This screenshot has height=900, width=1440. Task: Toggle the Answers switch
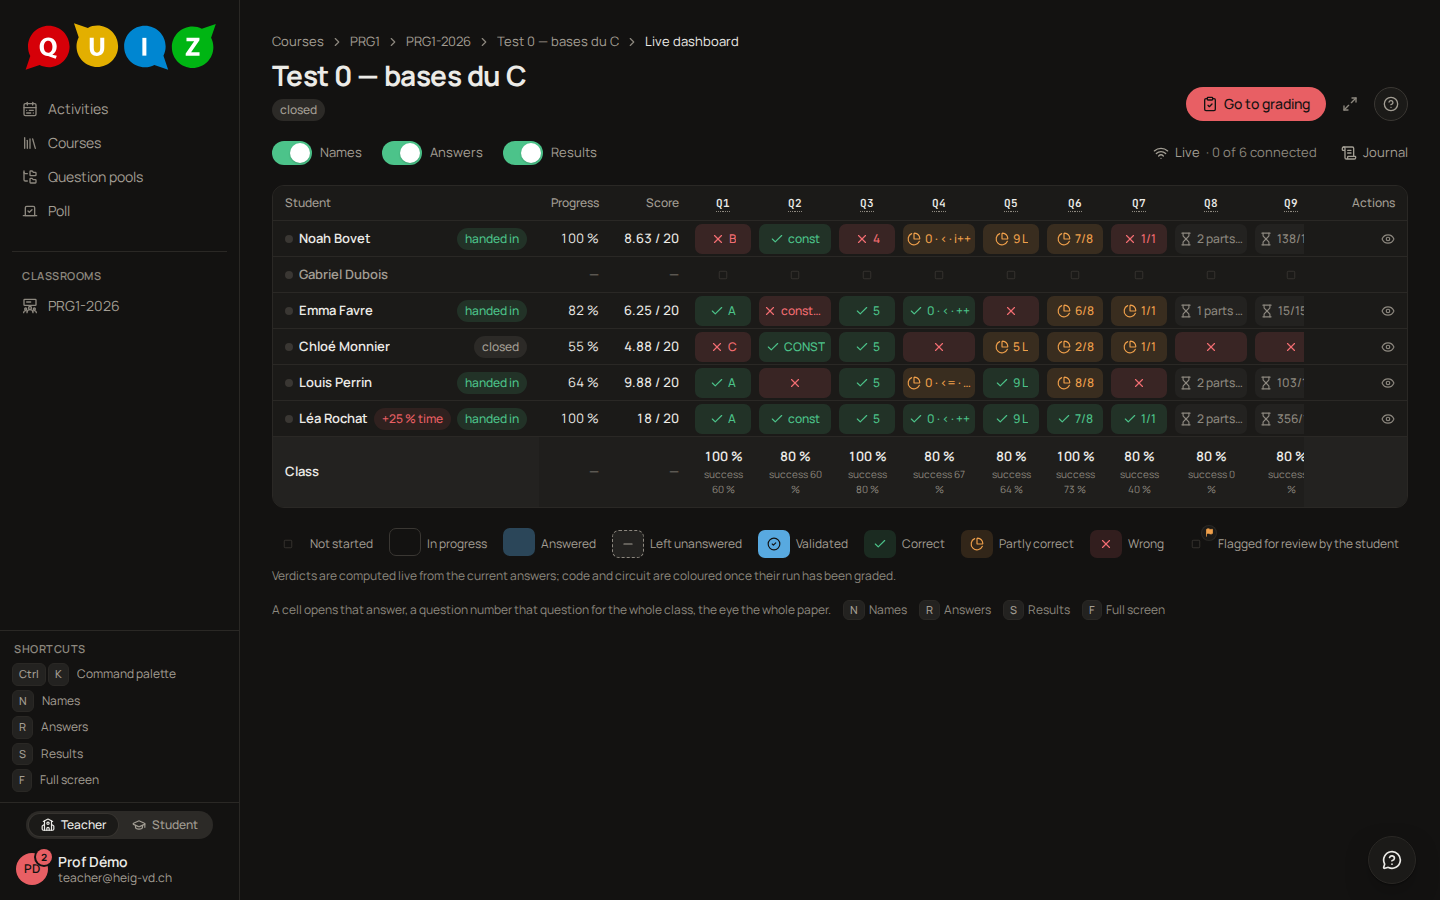point(402,153)
